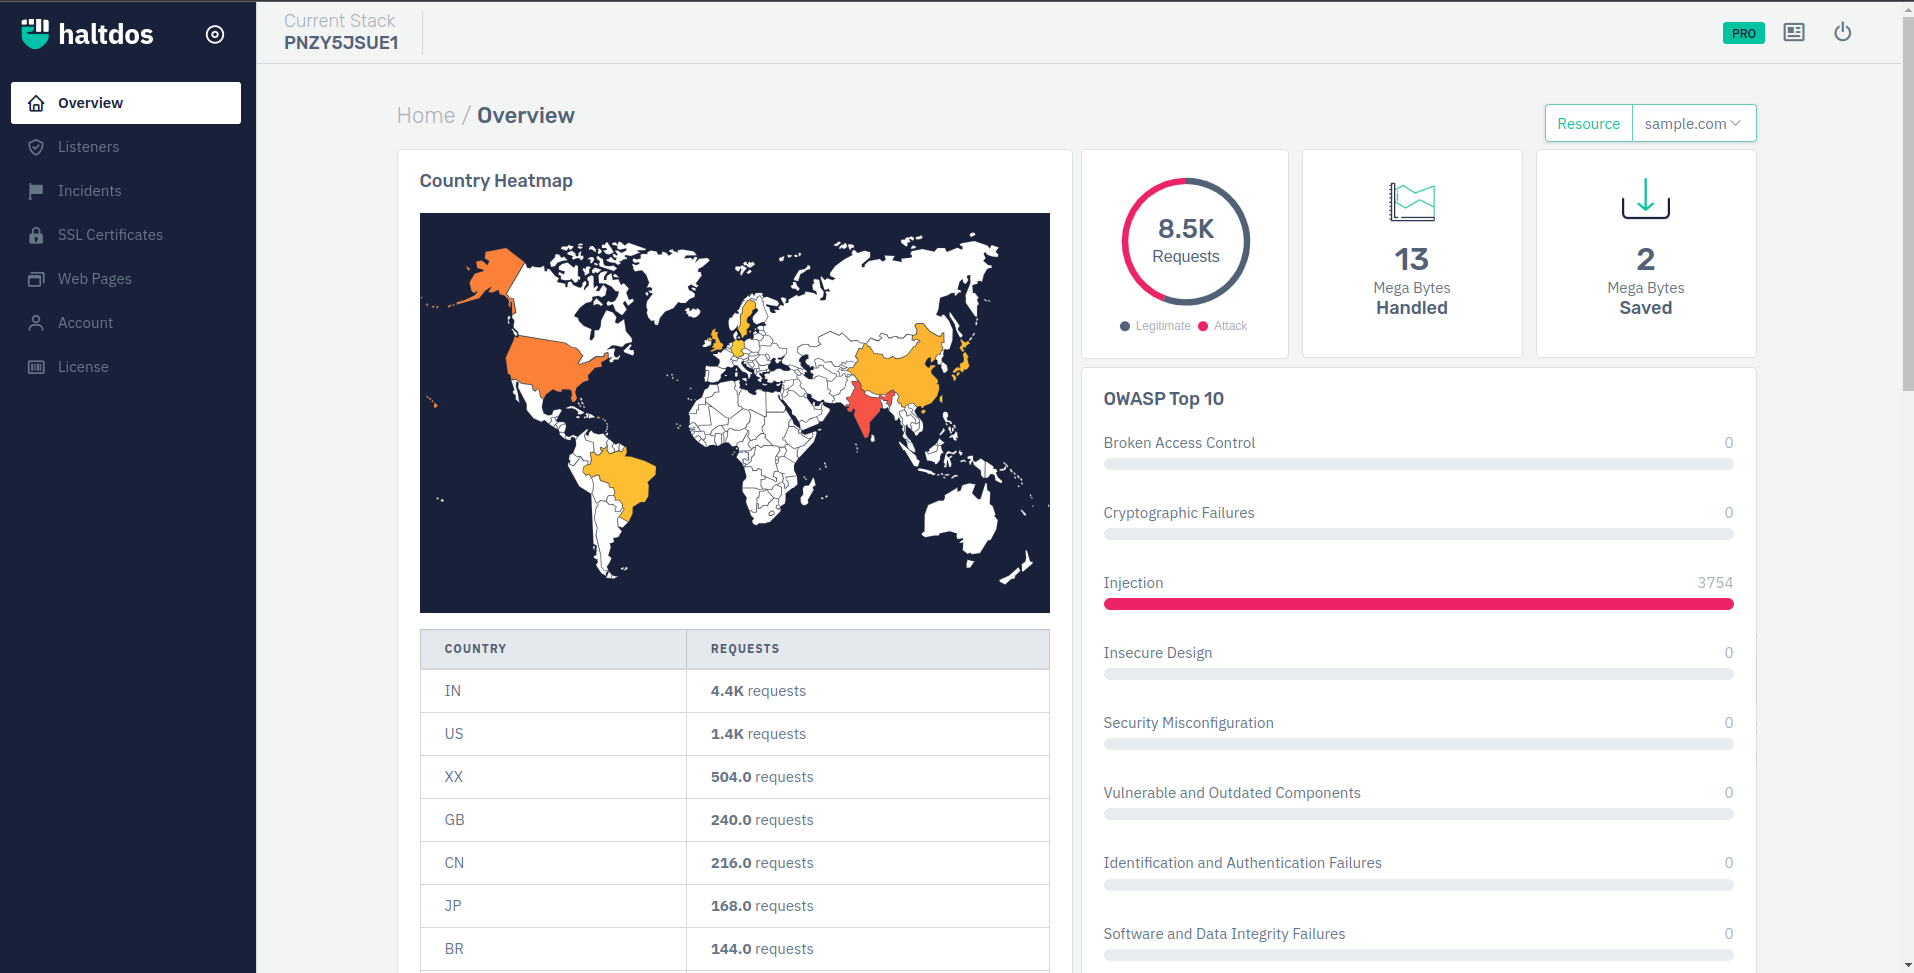Click the power/logout icon top right
This screenshot has height=973, width=1914.
tap(1843, 32)
